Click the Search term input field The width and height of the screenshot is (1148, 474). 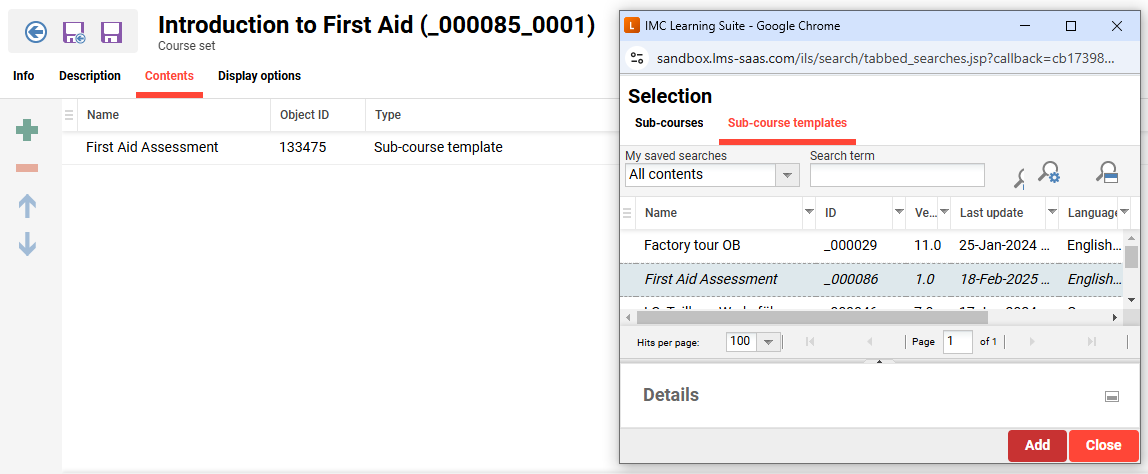897,175
